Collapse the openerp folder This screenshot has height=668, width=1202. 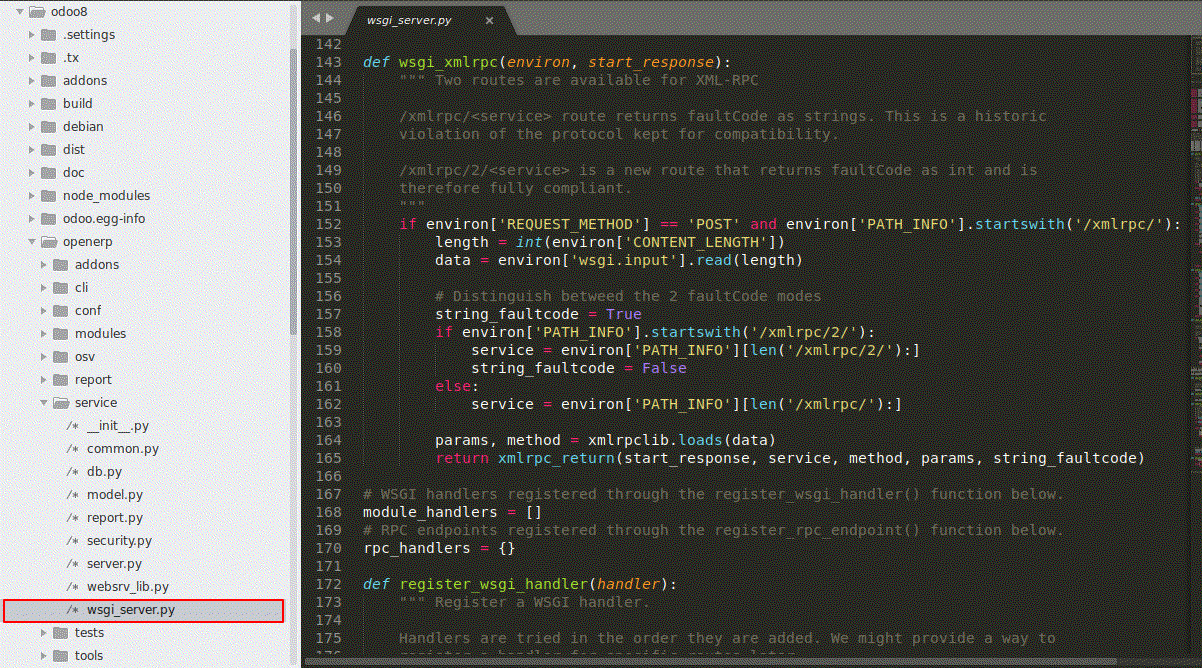[x=30, y=241]
